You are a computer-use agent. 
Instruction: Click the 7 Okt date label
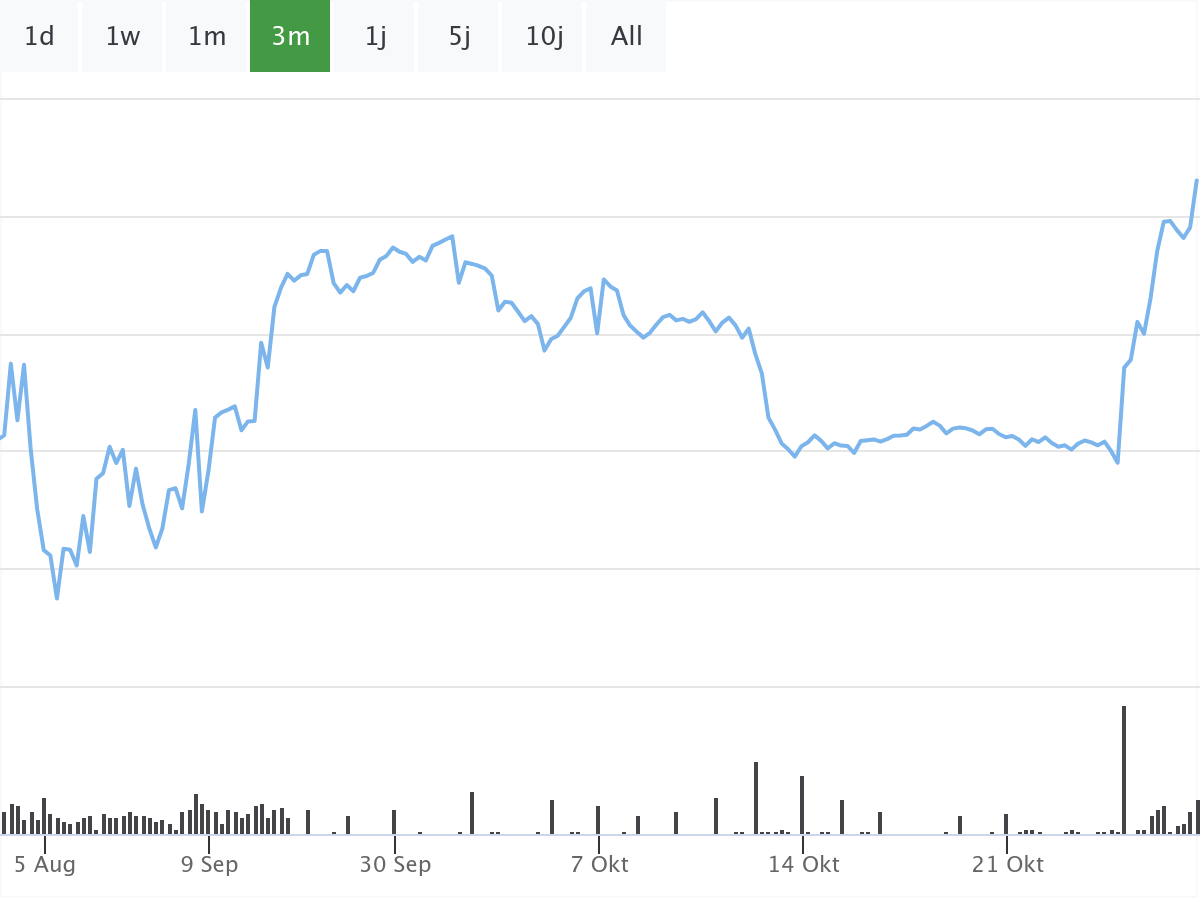click(x=599, y=864)
